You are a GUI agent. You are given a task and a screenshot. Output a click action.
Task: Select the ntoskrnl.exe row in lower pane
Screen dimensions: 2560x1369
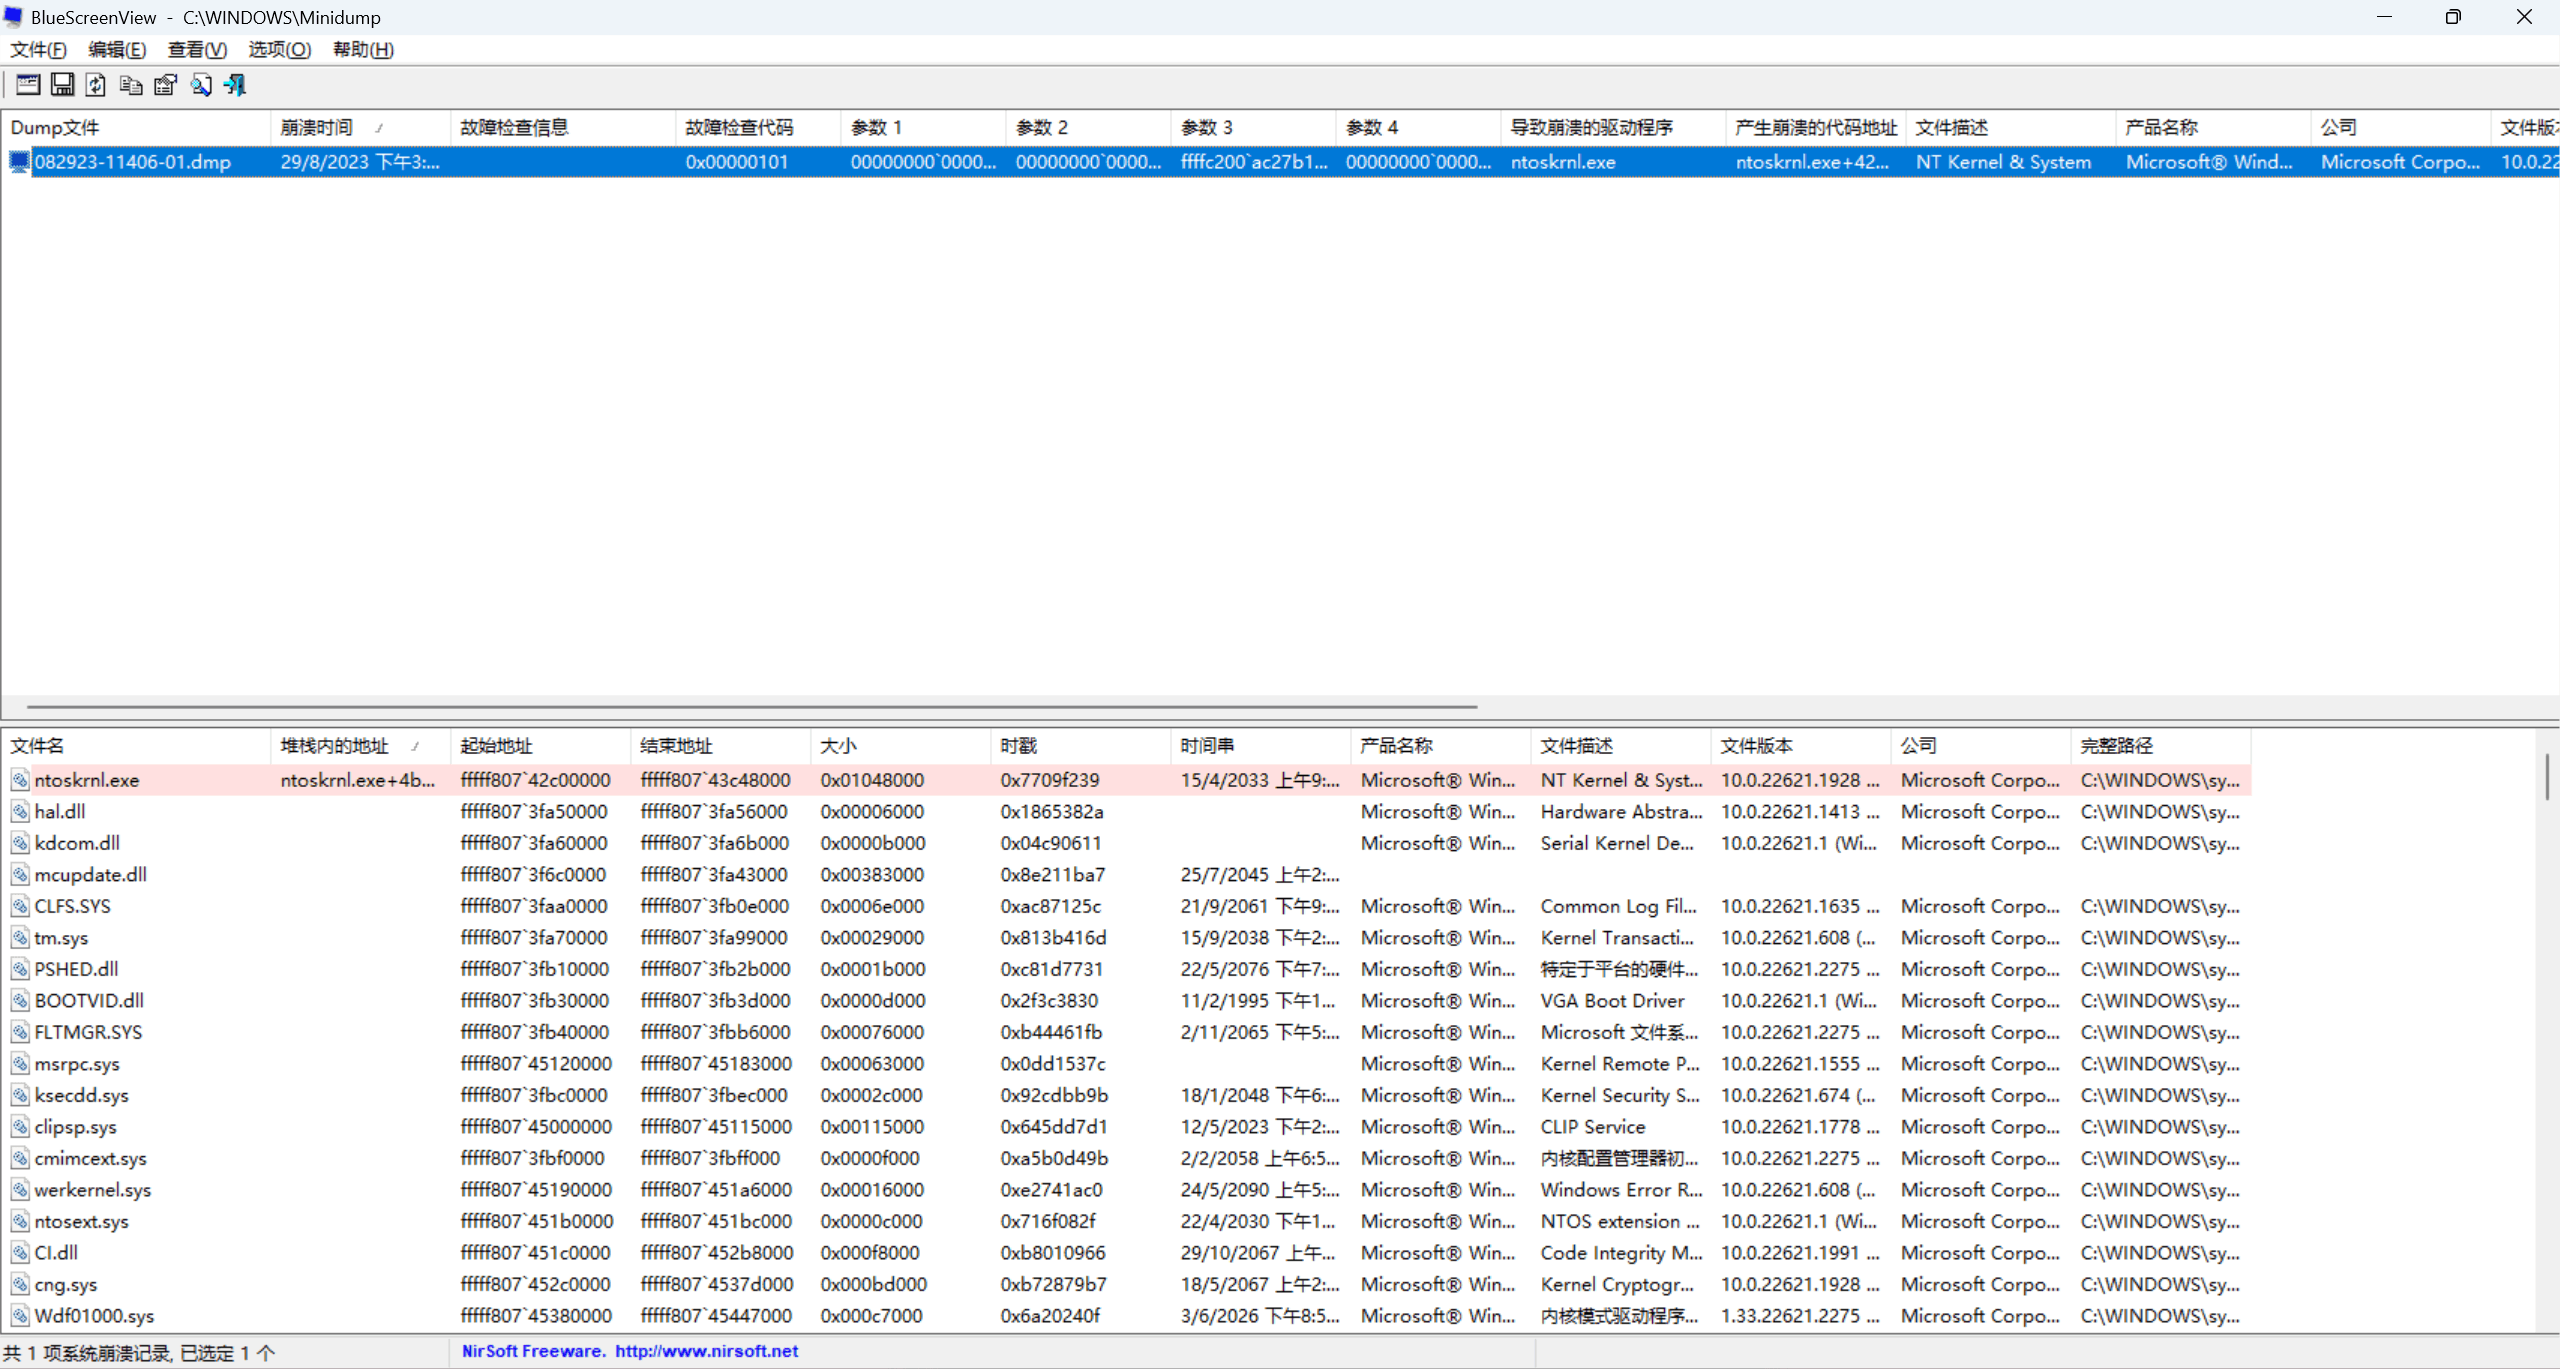click(x=1126, y=780)
